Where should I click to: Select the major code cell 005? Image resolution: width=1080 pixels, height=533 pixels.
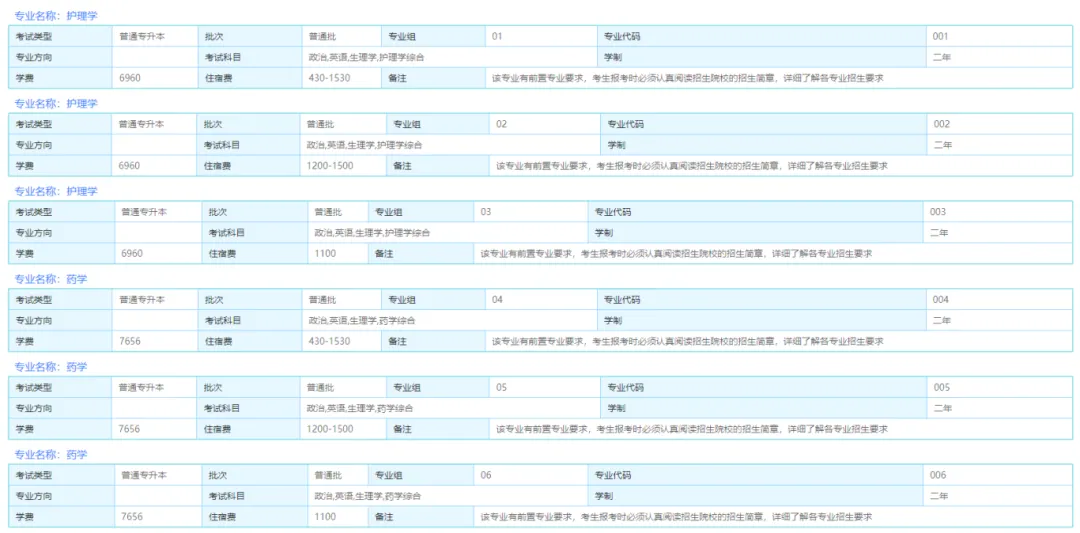(941, 388)
